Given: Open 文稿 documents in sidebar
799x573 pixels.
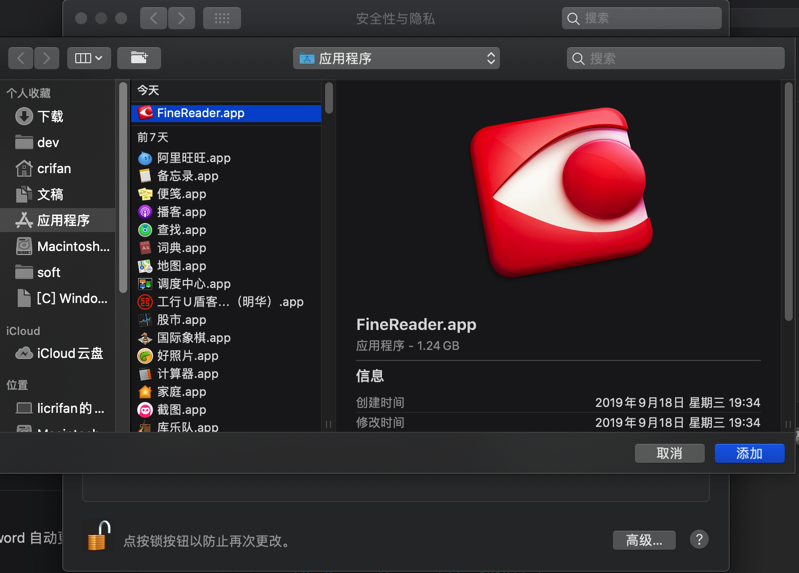Looking at the screenshot, I should (58, 194).
